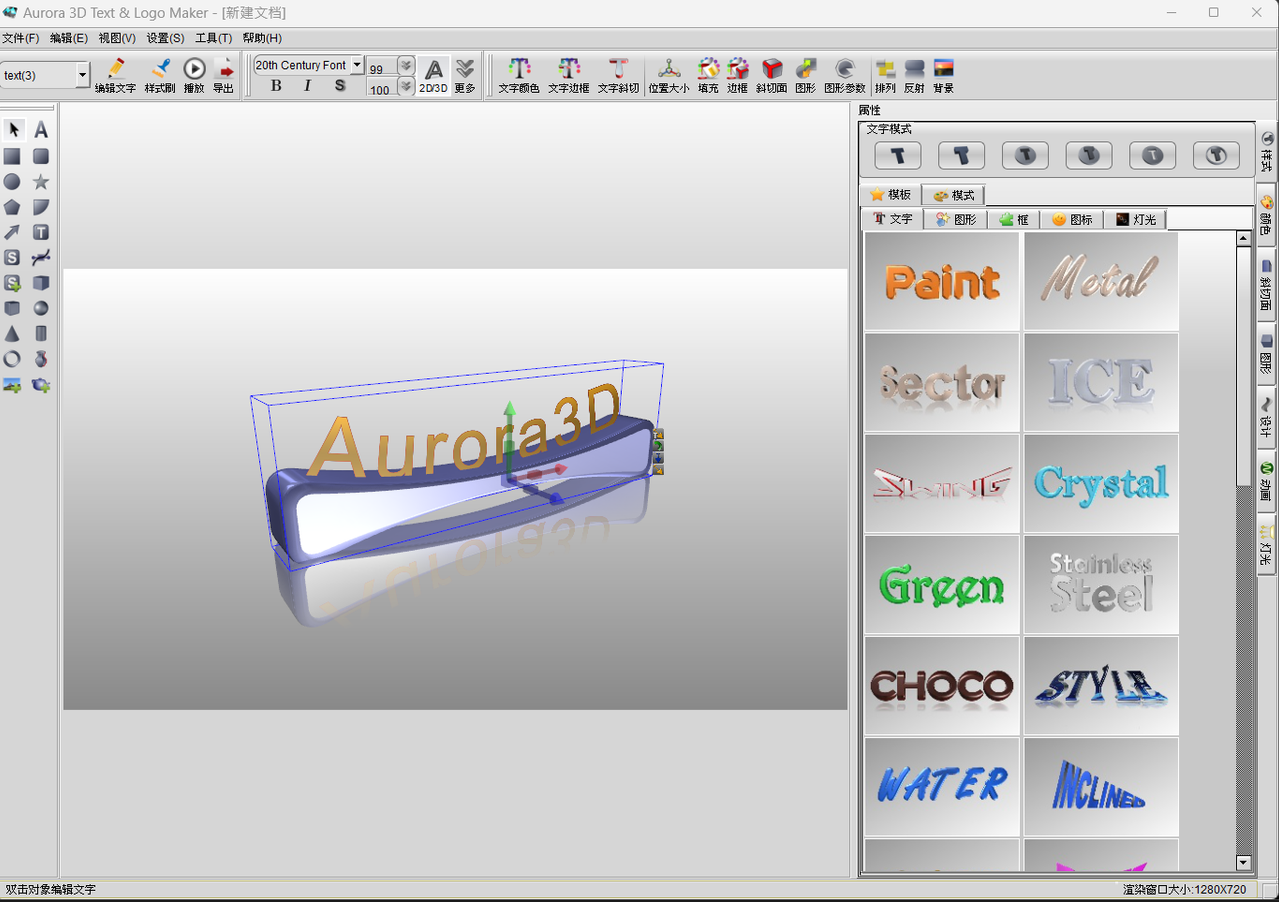Add a cylinder object
The width and height of the screenshot is (1279, 902).
click(41, 334)
